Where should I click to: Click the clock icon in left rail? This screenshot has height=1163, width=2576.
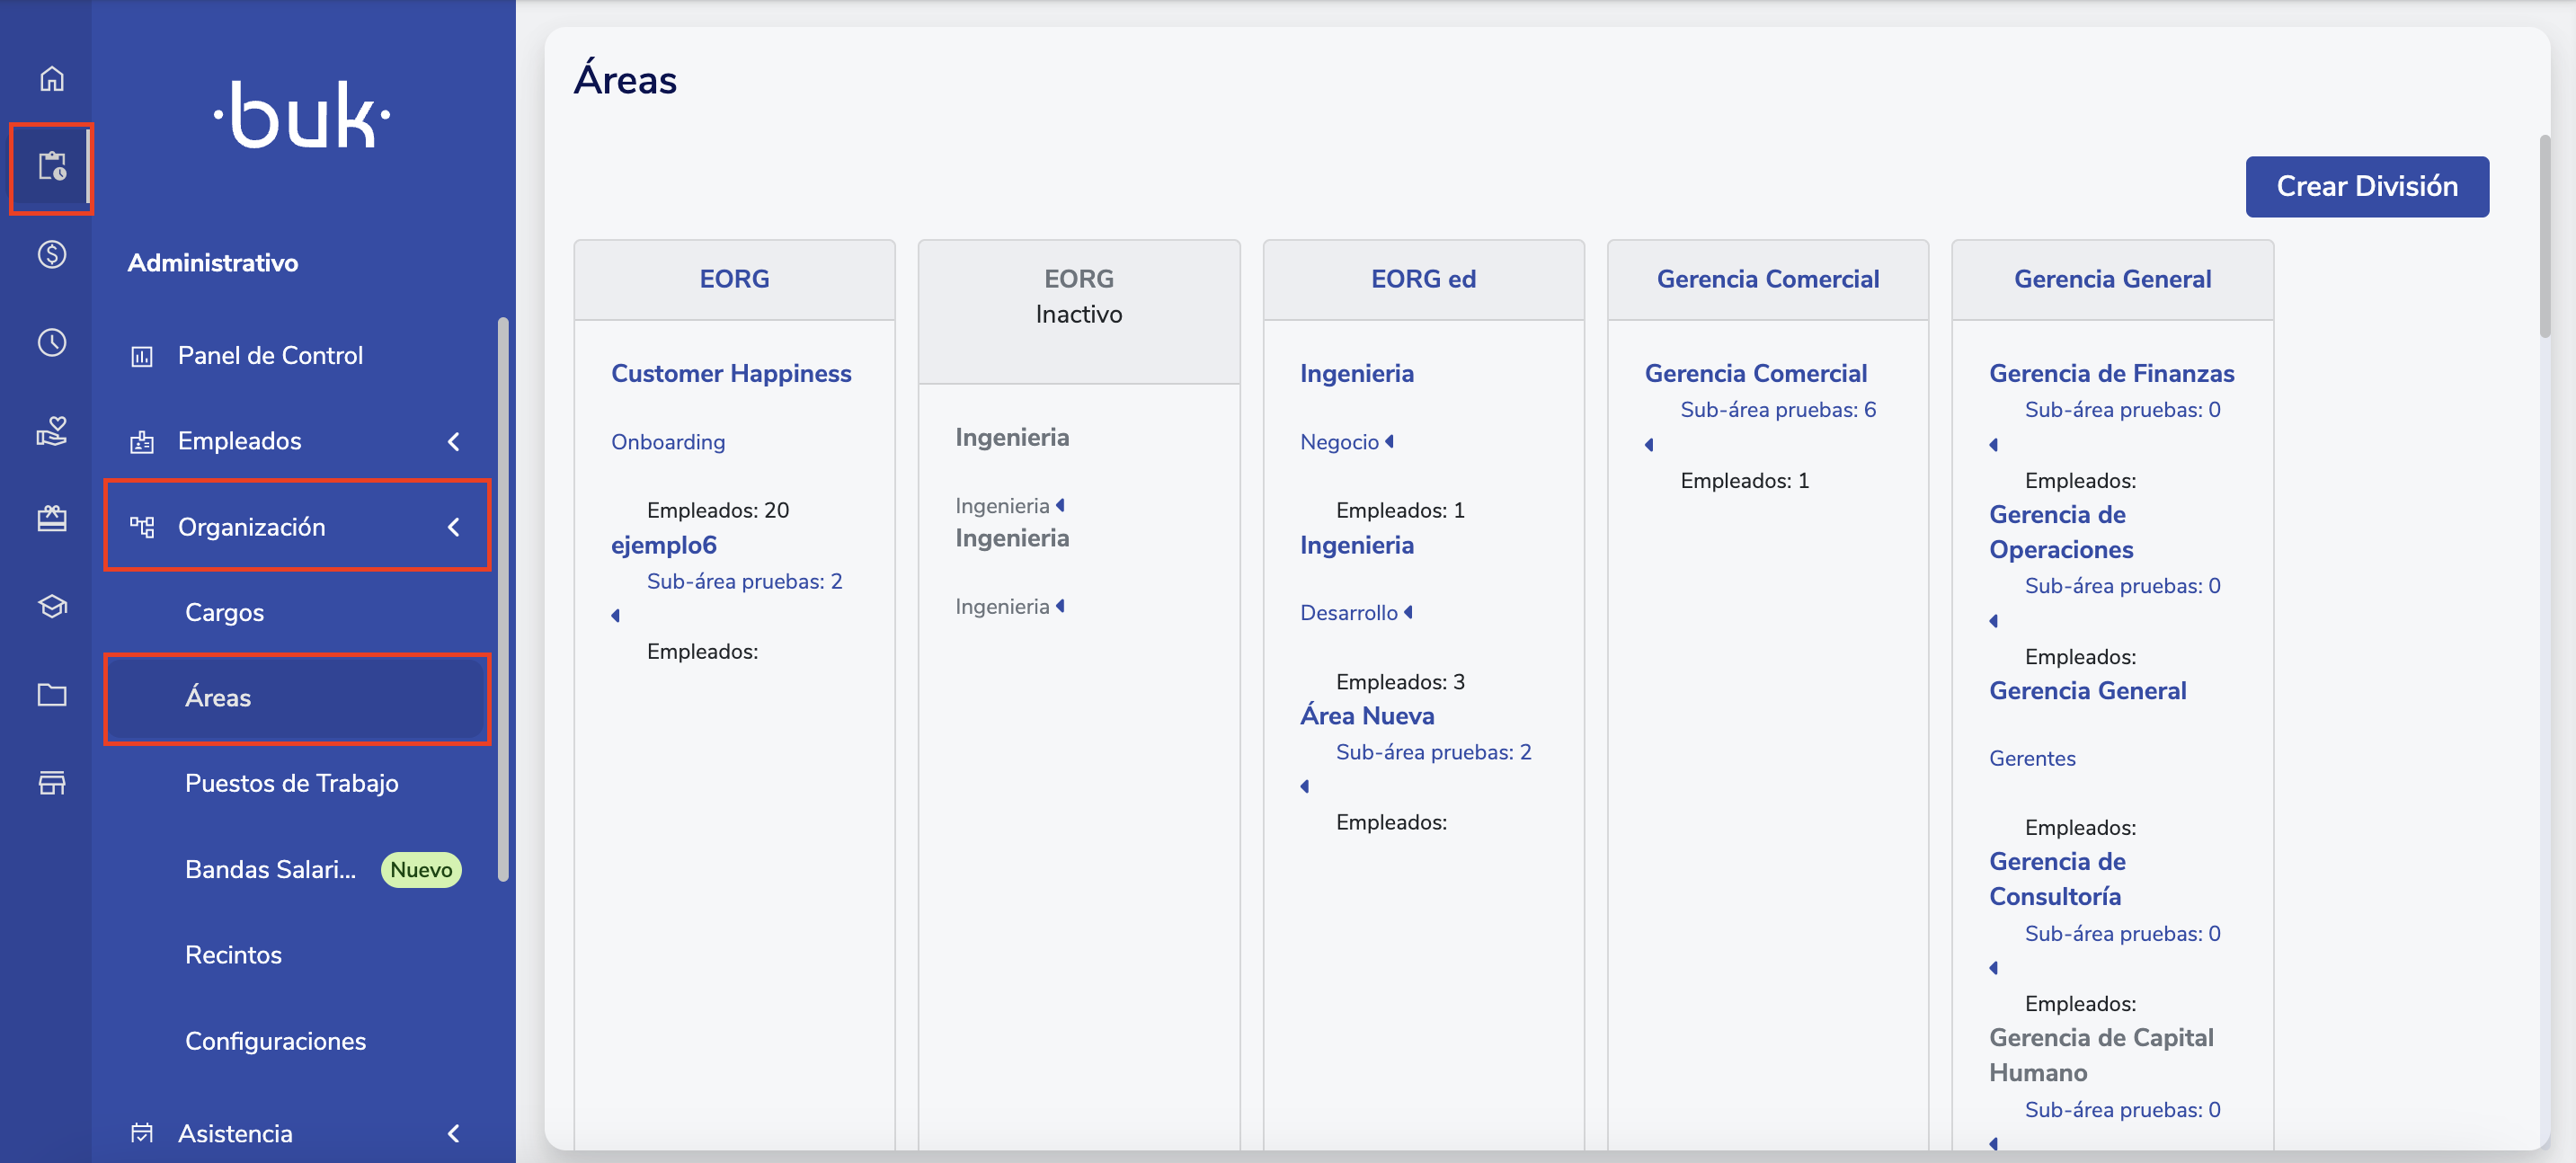[52, 343]
